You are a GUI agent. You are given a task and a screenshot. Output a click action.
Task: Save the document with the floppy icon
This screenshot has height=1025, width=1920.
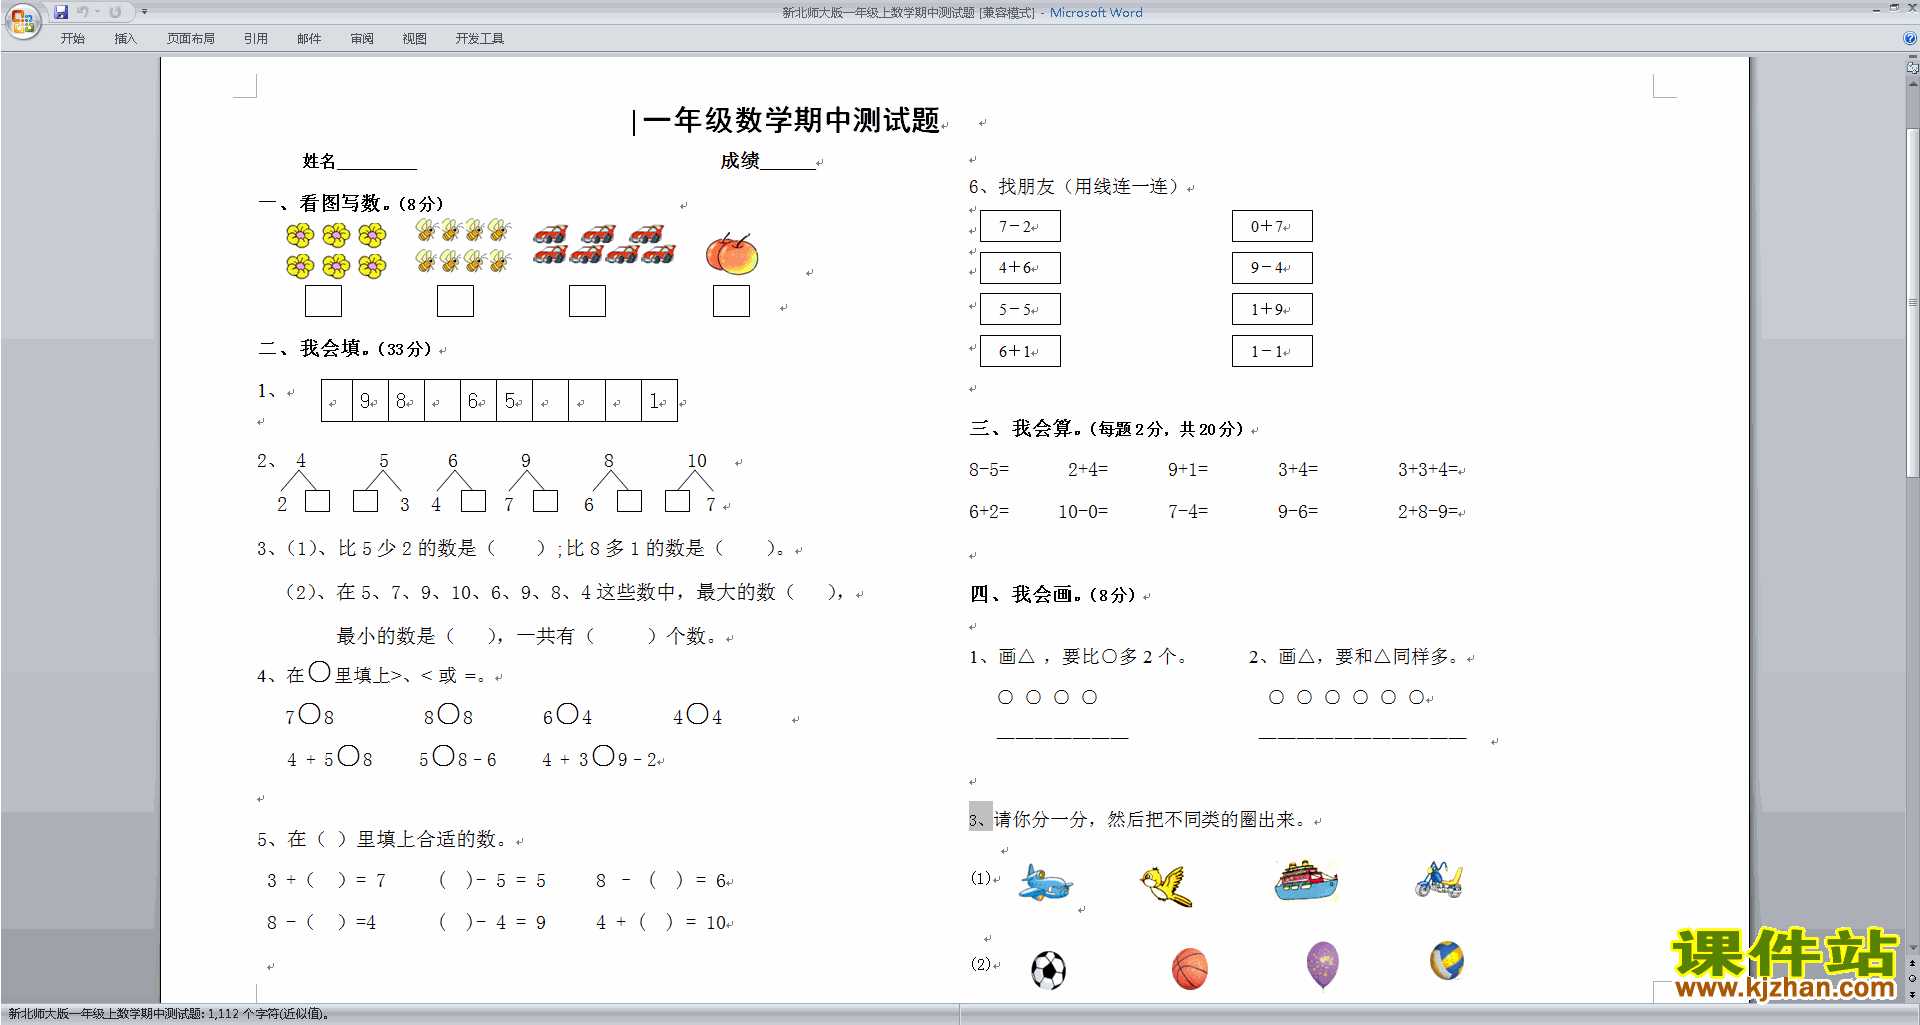(x=61, y=12)
